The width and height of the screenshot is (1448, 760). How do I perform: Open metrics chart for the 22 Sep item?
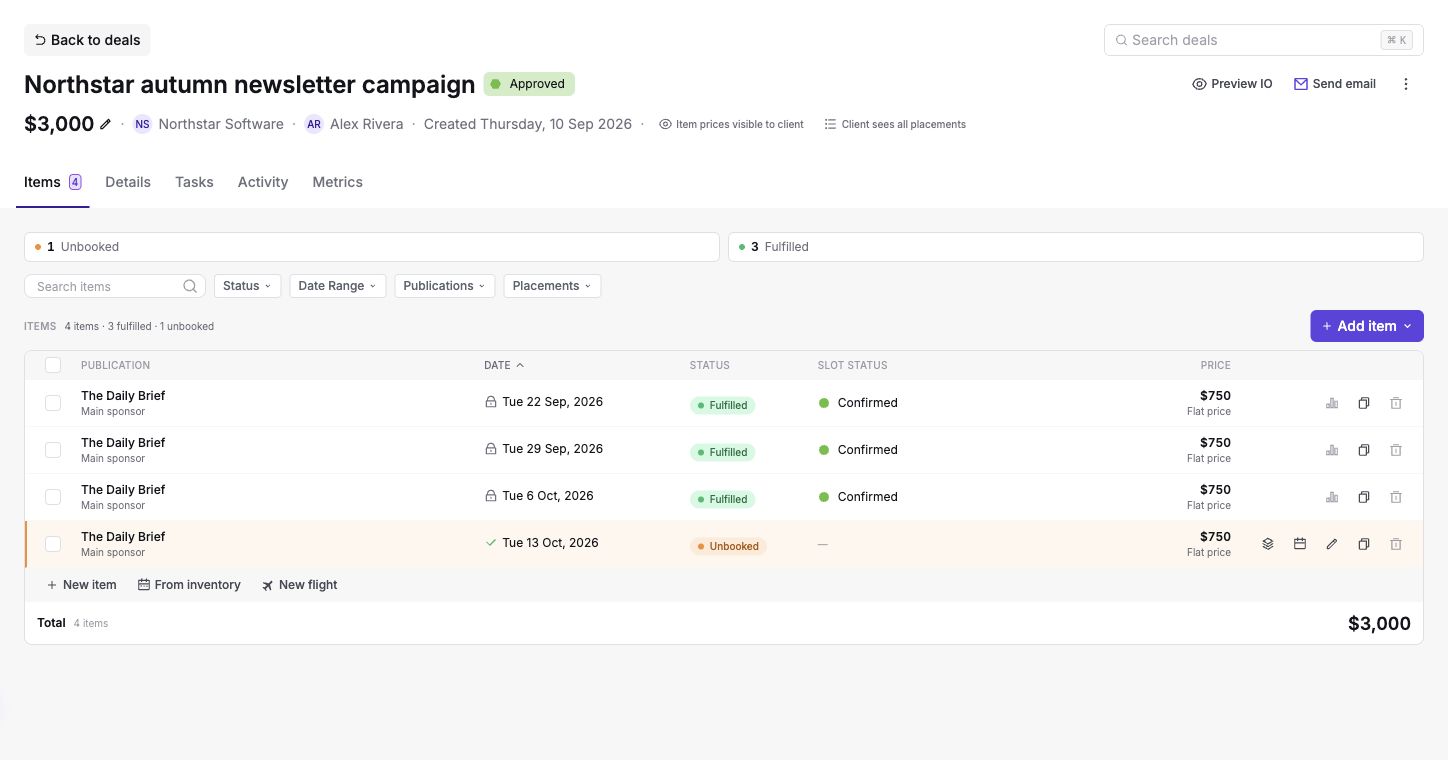1332,403
